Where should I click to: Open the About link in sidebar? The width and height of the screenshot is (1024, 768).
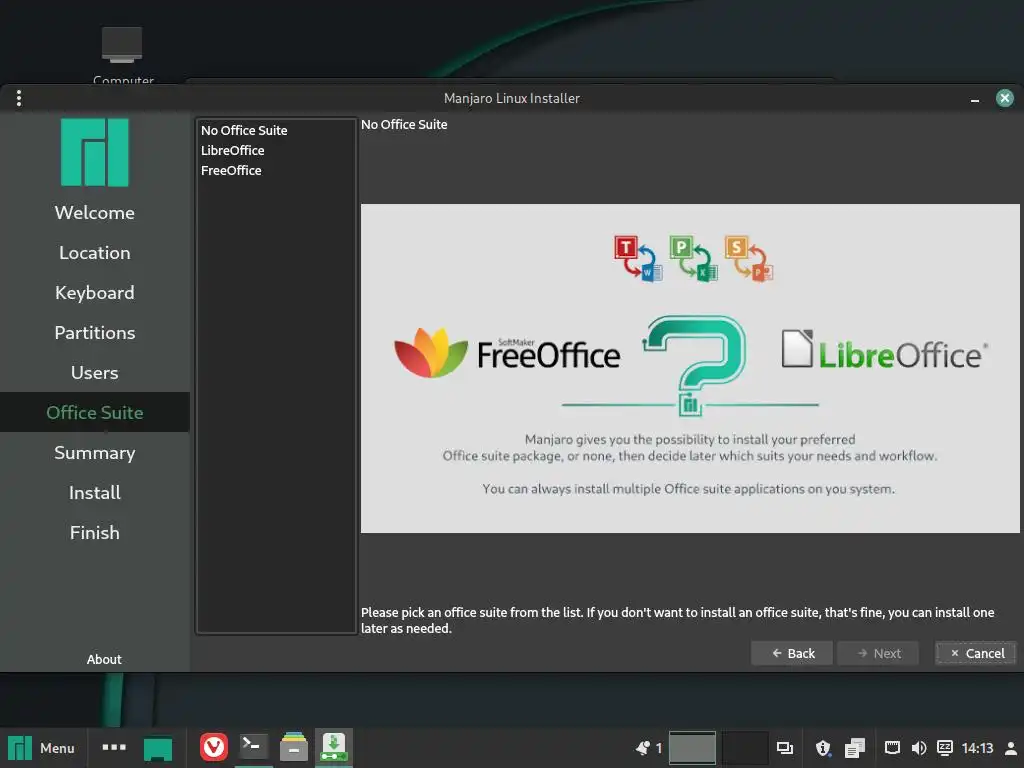point(104,659)
